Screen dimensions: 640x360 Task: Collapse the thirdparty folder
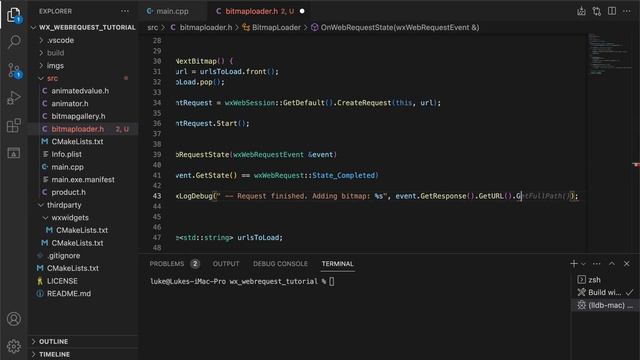click(83, 205)
